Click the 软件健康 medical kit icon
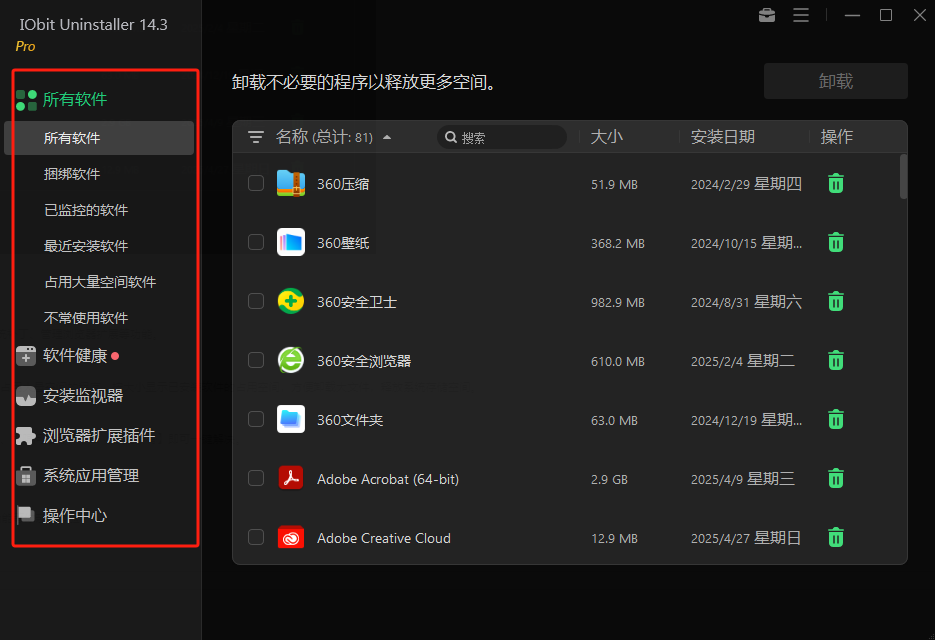Screen dimensions: 935x640 click(26, 356)
